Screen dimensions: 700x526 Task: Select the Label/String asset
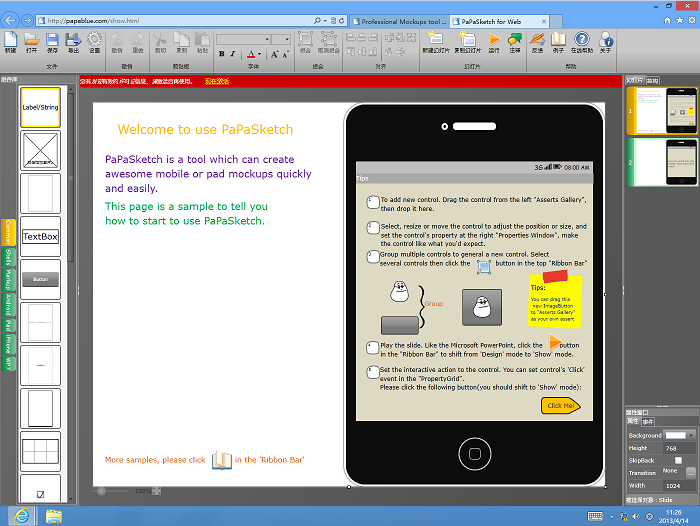pos(40,107)
